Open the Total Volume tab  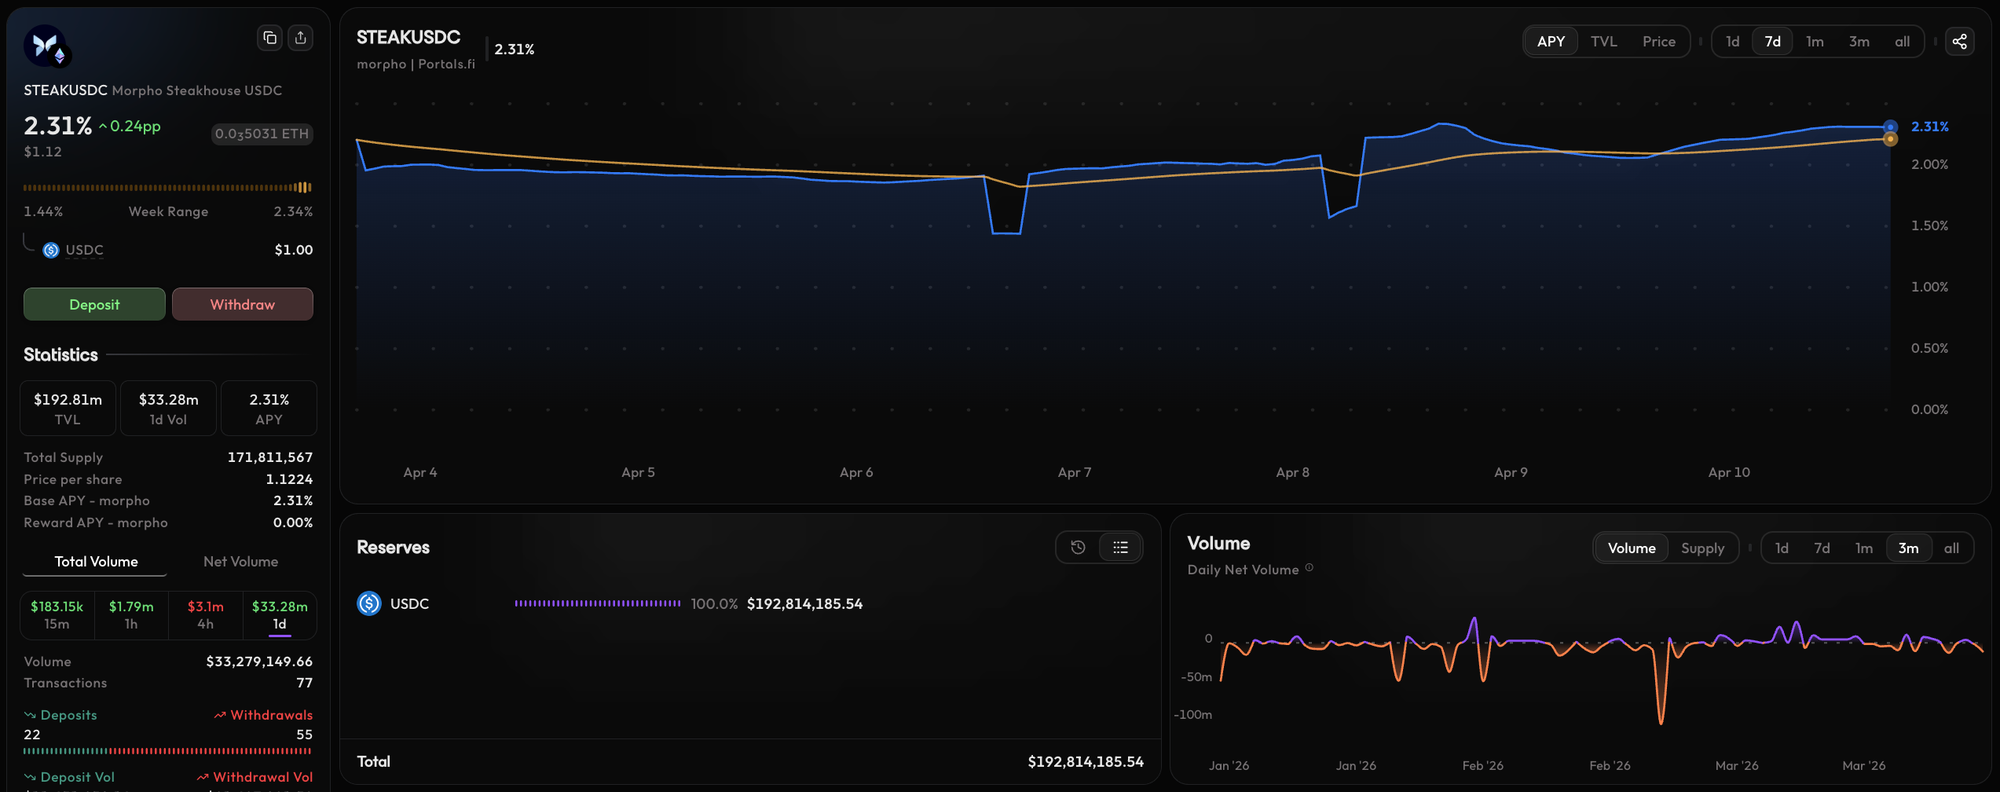coord(96,562)
